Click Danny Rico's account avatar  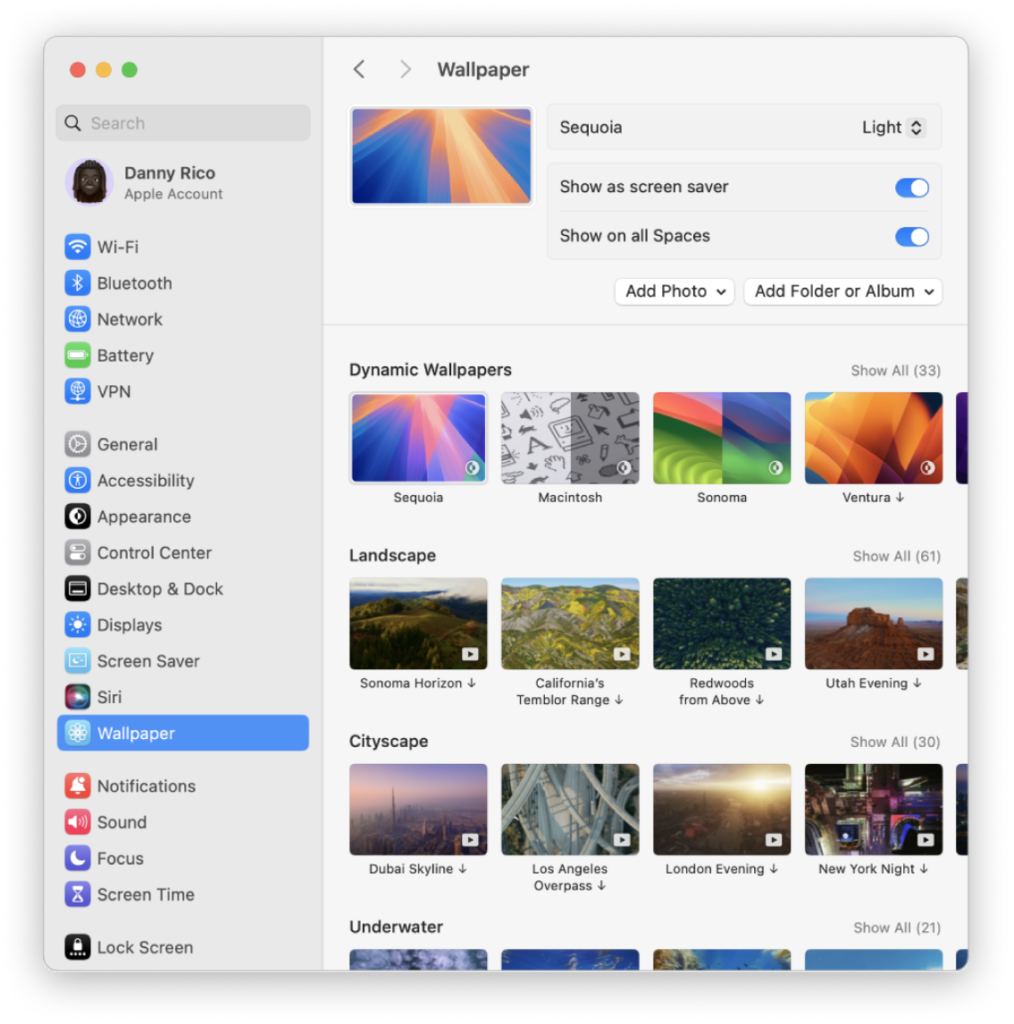(89, 182)
